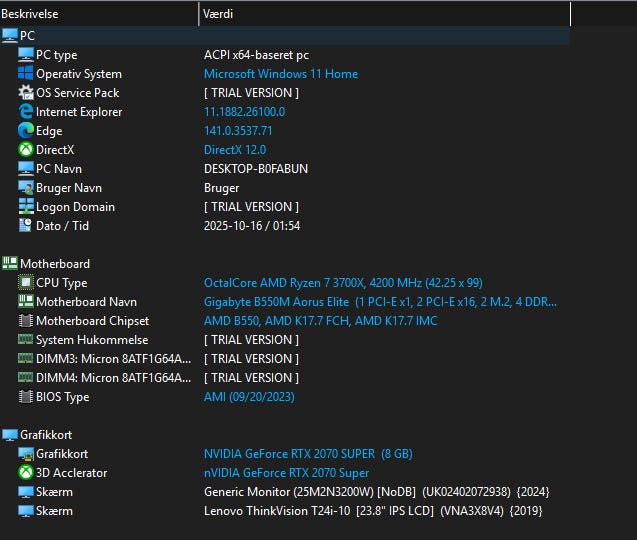Select the Generic Monitor (25M2N3200W) value
This screenshot has height=540, width=637.
click(377, 492)
